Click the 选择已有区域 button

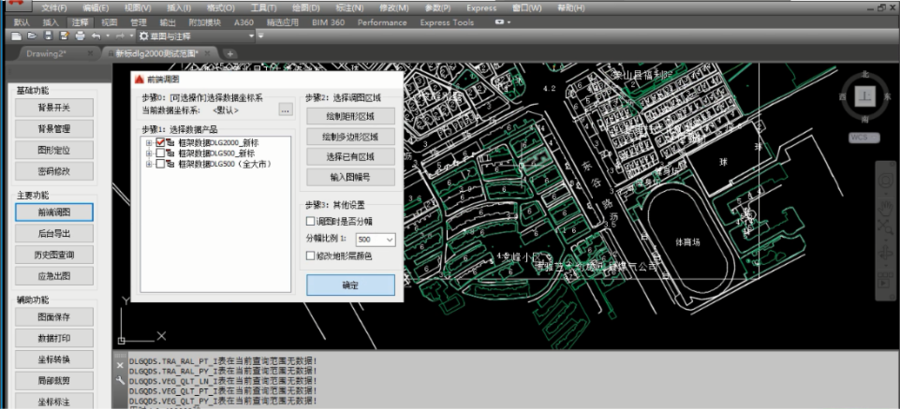[x=350, y=157]
